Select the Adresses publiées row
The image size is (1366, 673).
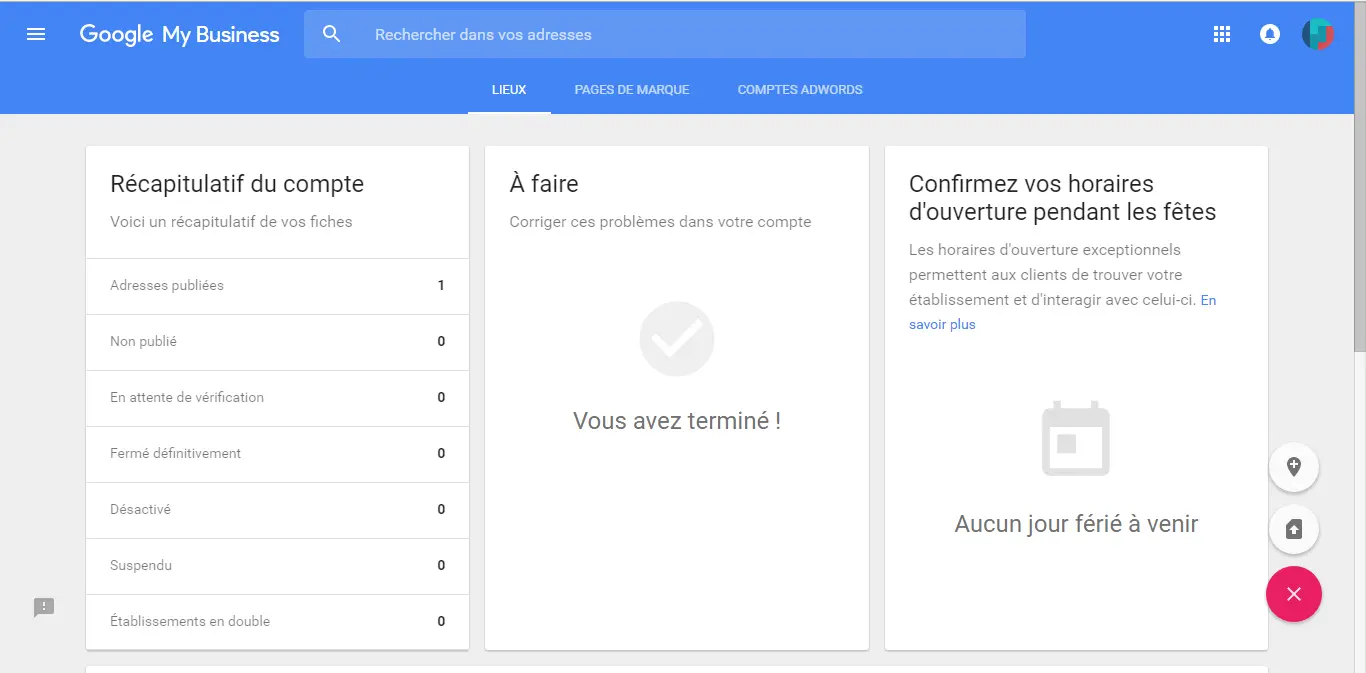pyautogui.click(x=277, y=286)
